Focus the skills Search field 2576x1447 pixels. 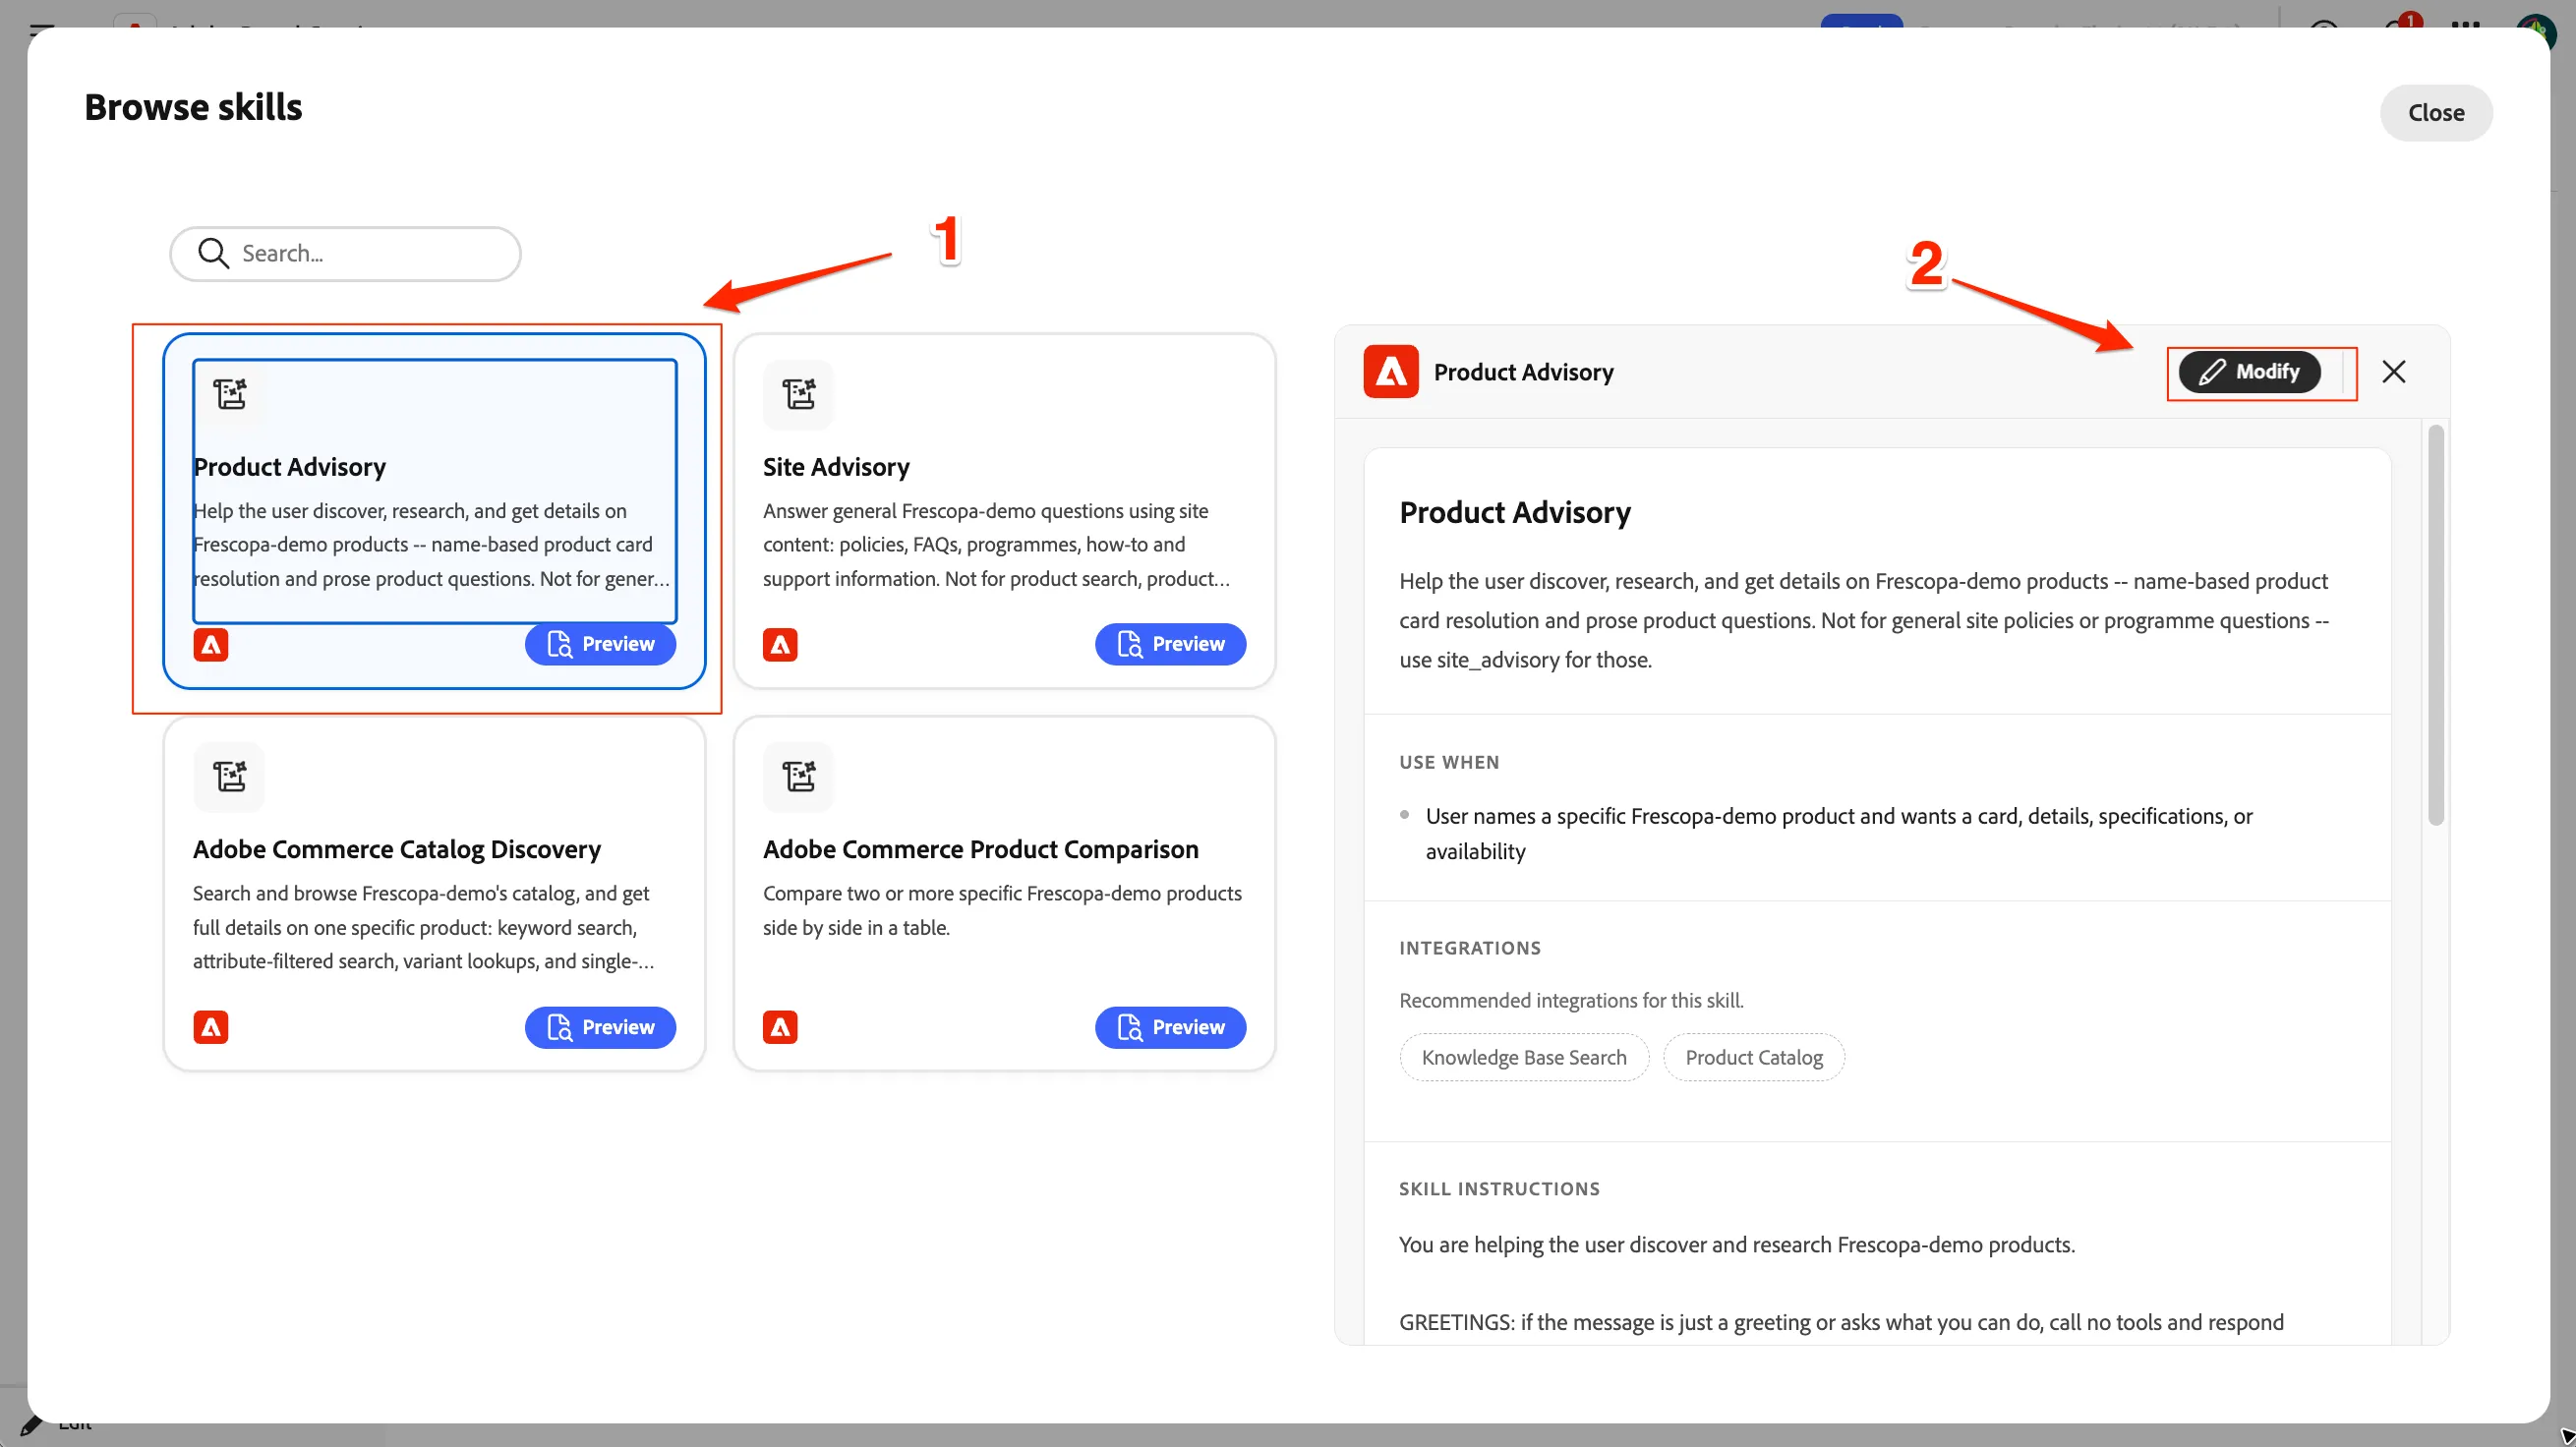pyautogui.click(x=345, y=253)
